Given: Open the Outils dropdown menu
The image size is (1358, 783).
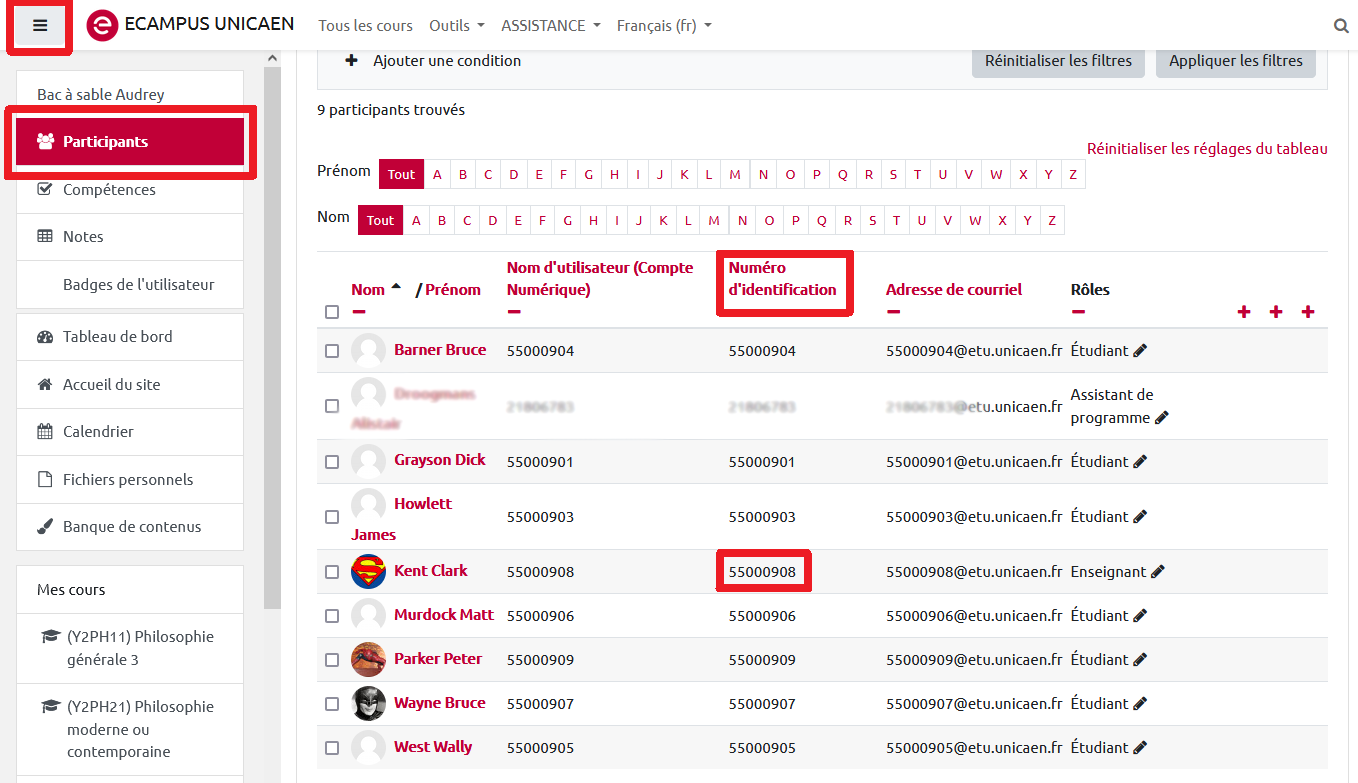Looking at the screenshot, I should (456, 26).
